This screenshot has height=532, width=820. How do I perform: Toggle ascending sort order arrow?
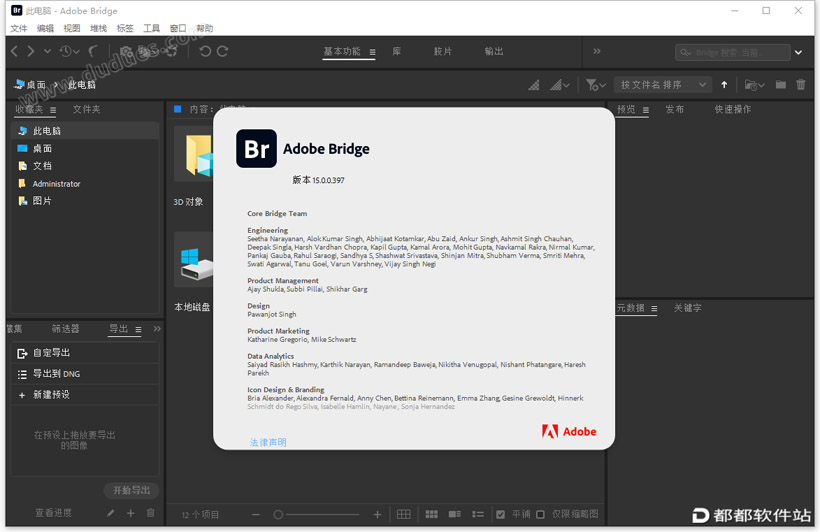point(724,85)
